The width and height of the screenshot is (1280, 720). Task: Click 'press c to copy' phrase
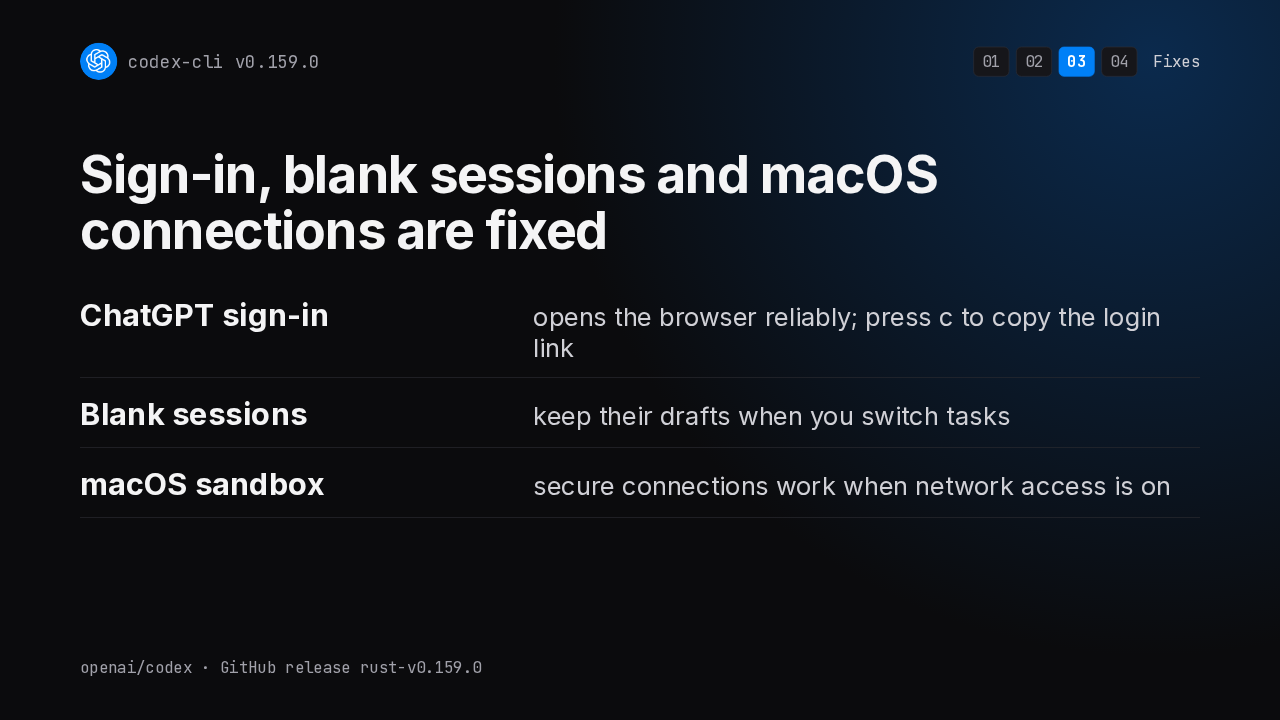coord(958,318)
